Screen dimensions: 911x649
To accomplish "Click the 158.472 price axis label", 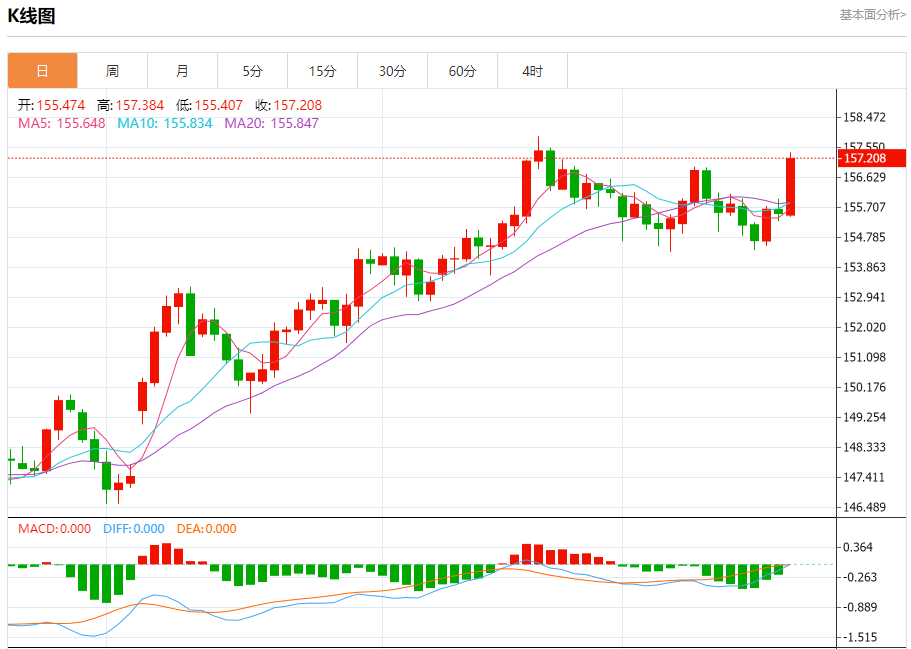I will 865,118.
